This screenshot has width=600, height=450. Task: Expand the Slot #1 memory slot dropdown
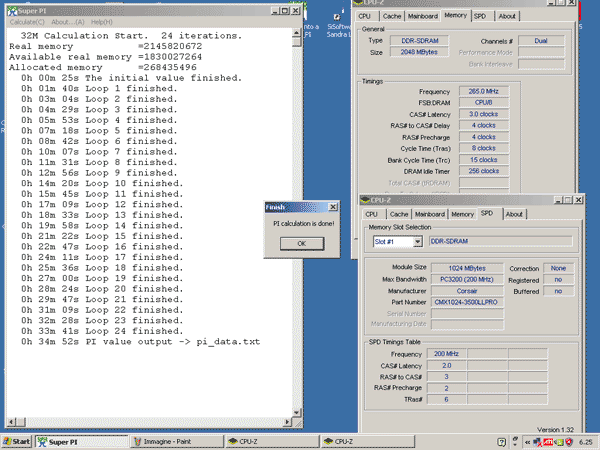click(418, 241)
